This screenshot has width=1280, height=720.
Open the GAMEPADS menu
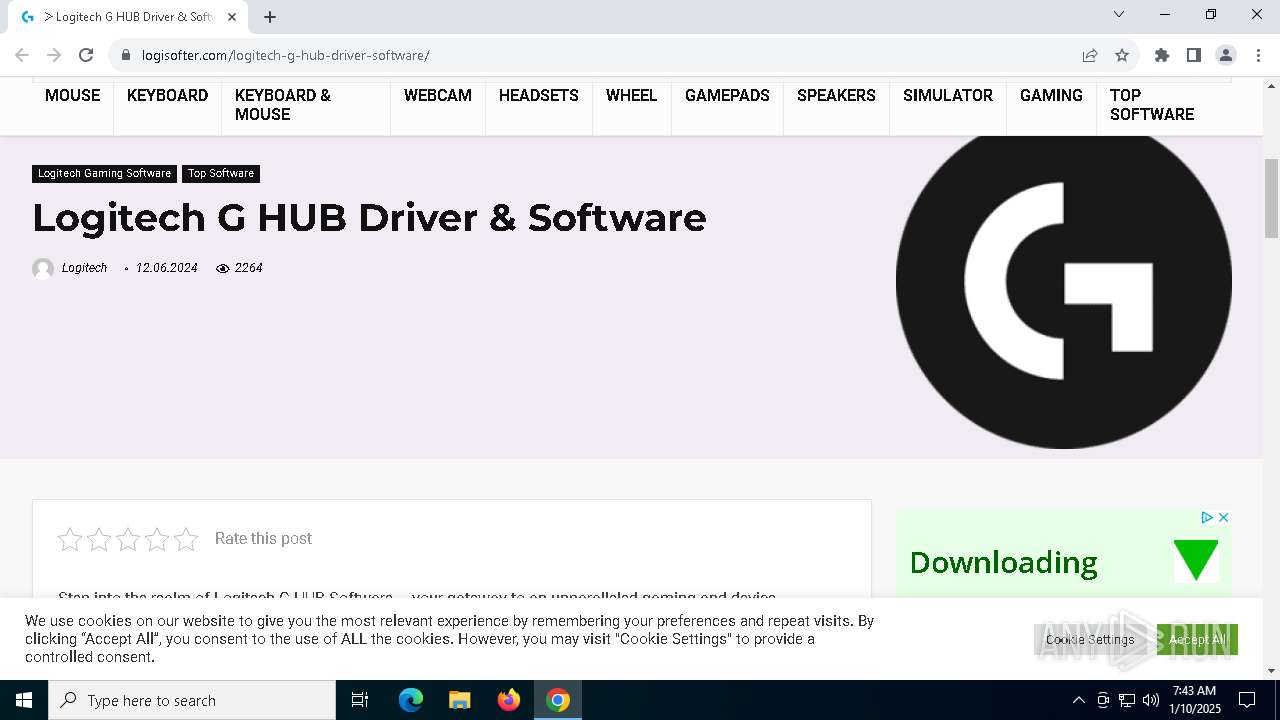pos(727,95)
